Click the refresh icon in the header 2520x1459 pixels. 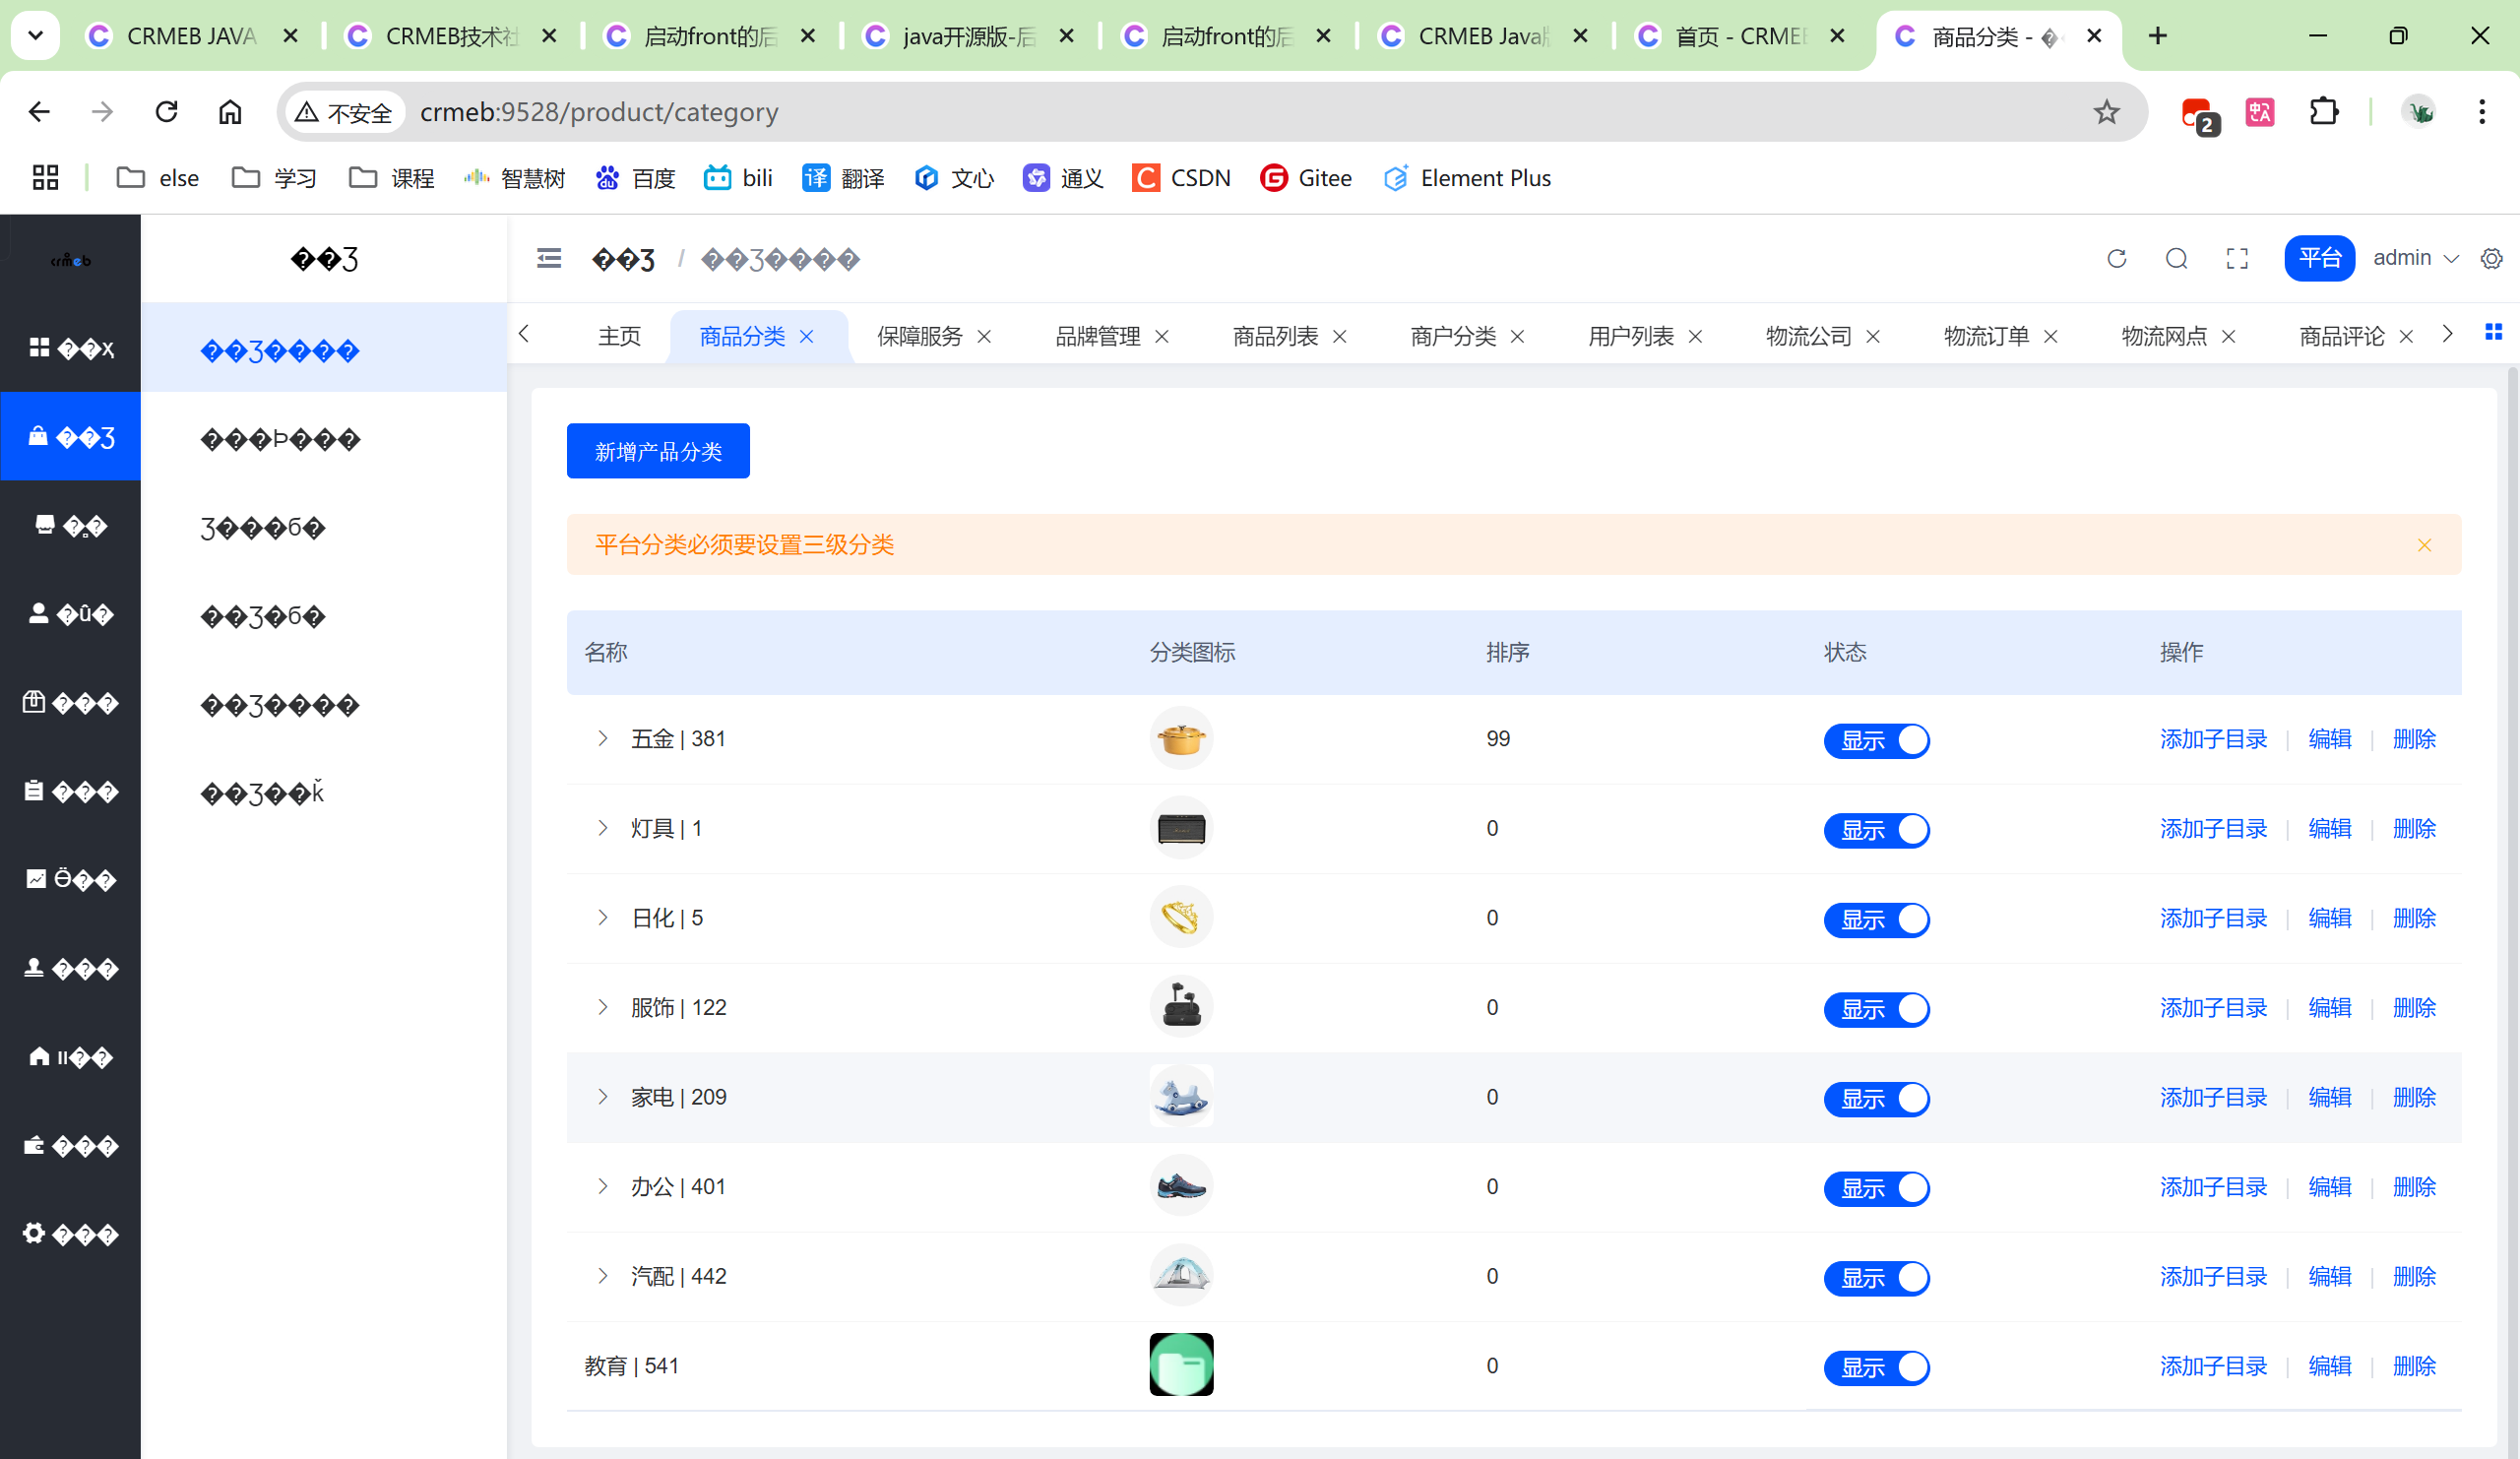tap(2116, 259)
